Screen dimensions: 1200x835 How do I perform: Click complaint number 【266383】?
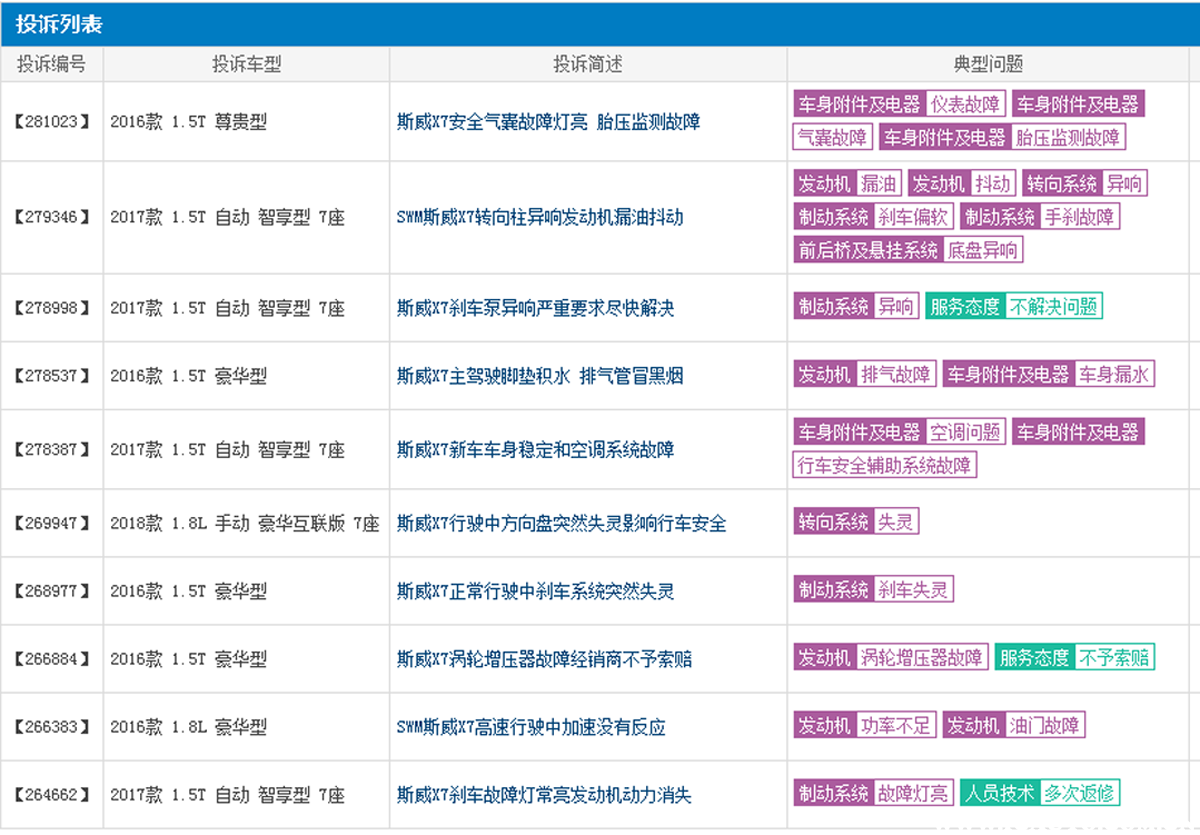[x=52, y=727]
